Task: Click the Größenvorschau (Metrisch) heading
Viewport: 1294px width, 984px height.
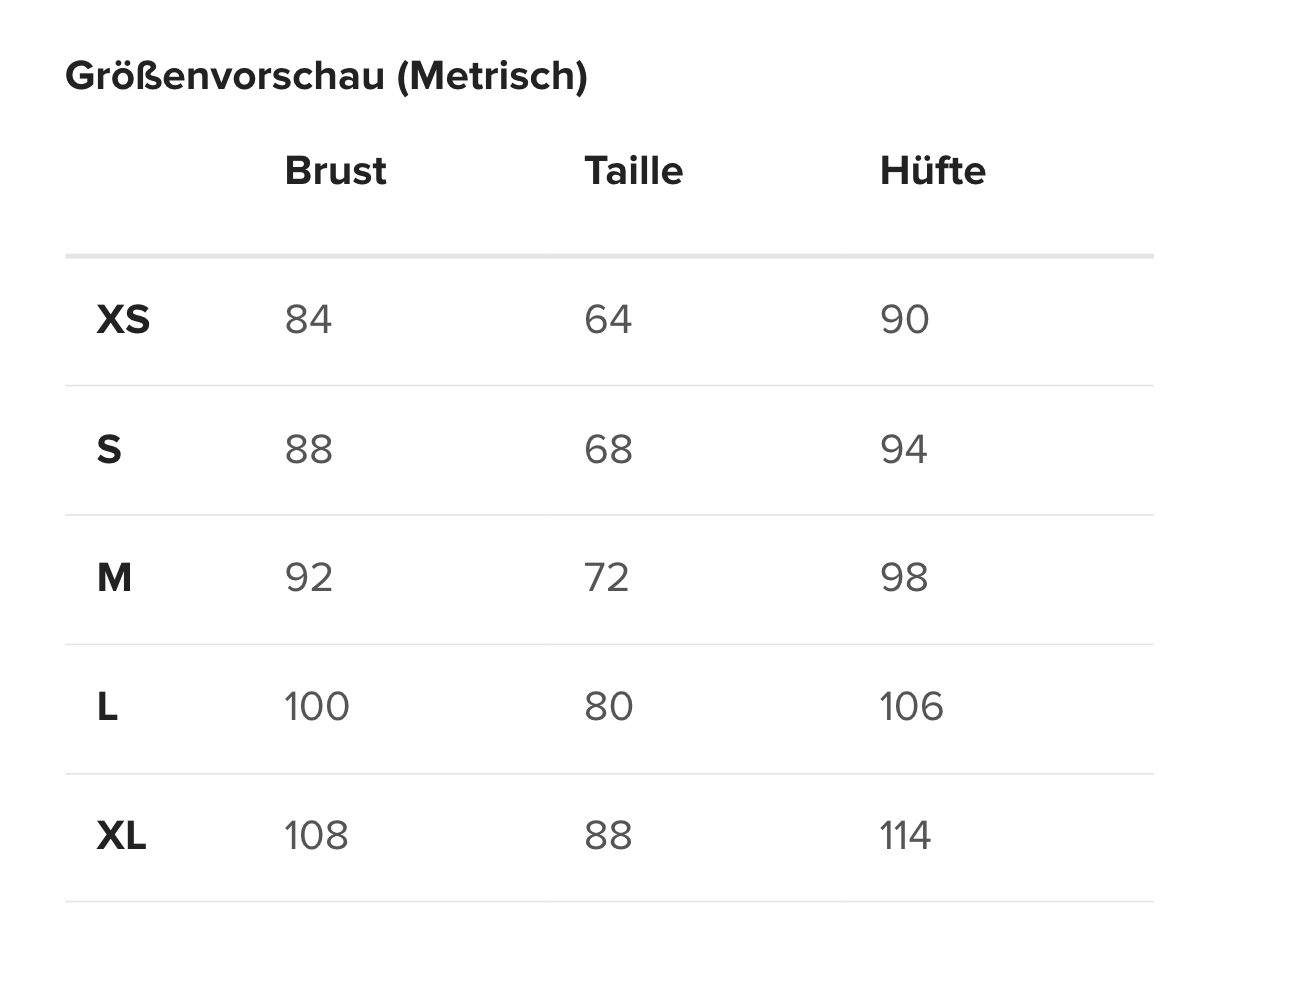Action: (326, 76)
